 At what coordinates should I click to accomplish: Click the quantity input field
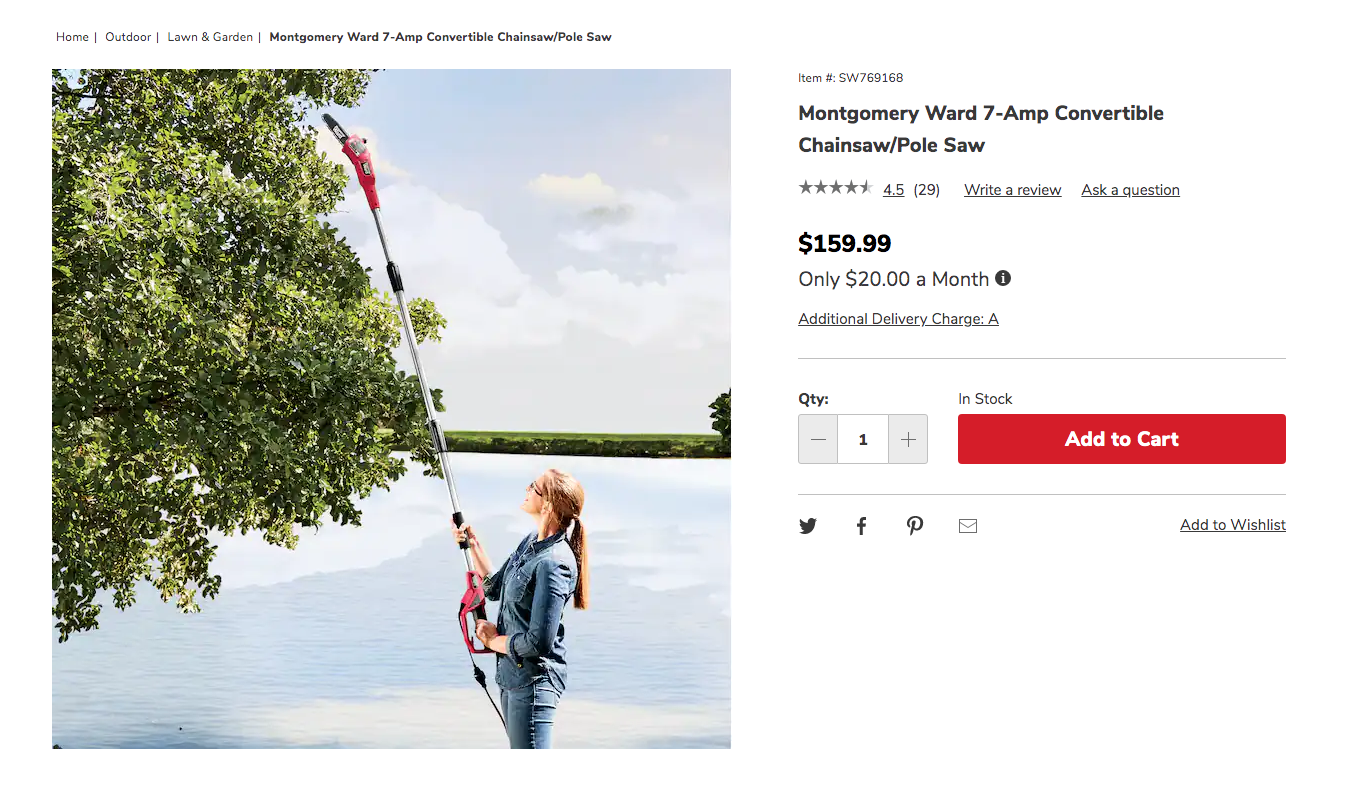click(863, 439)
